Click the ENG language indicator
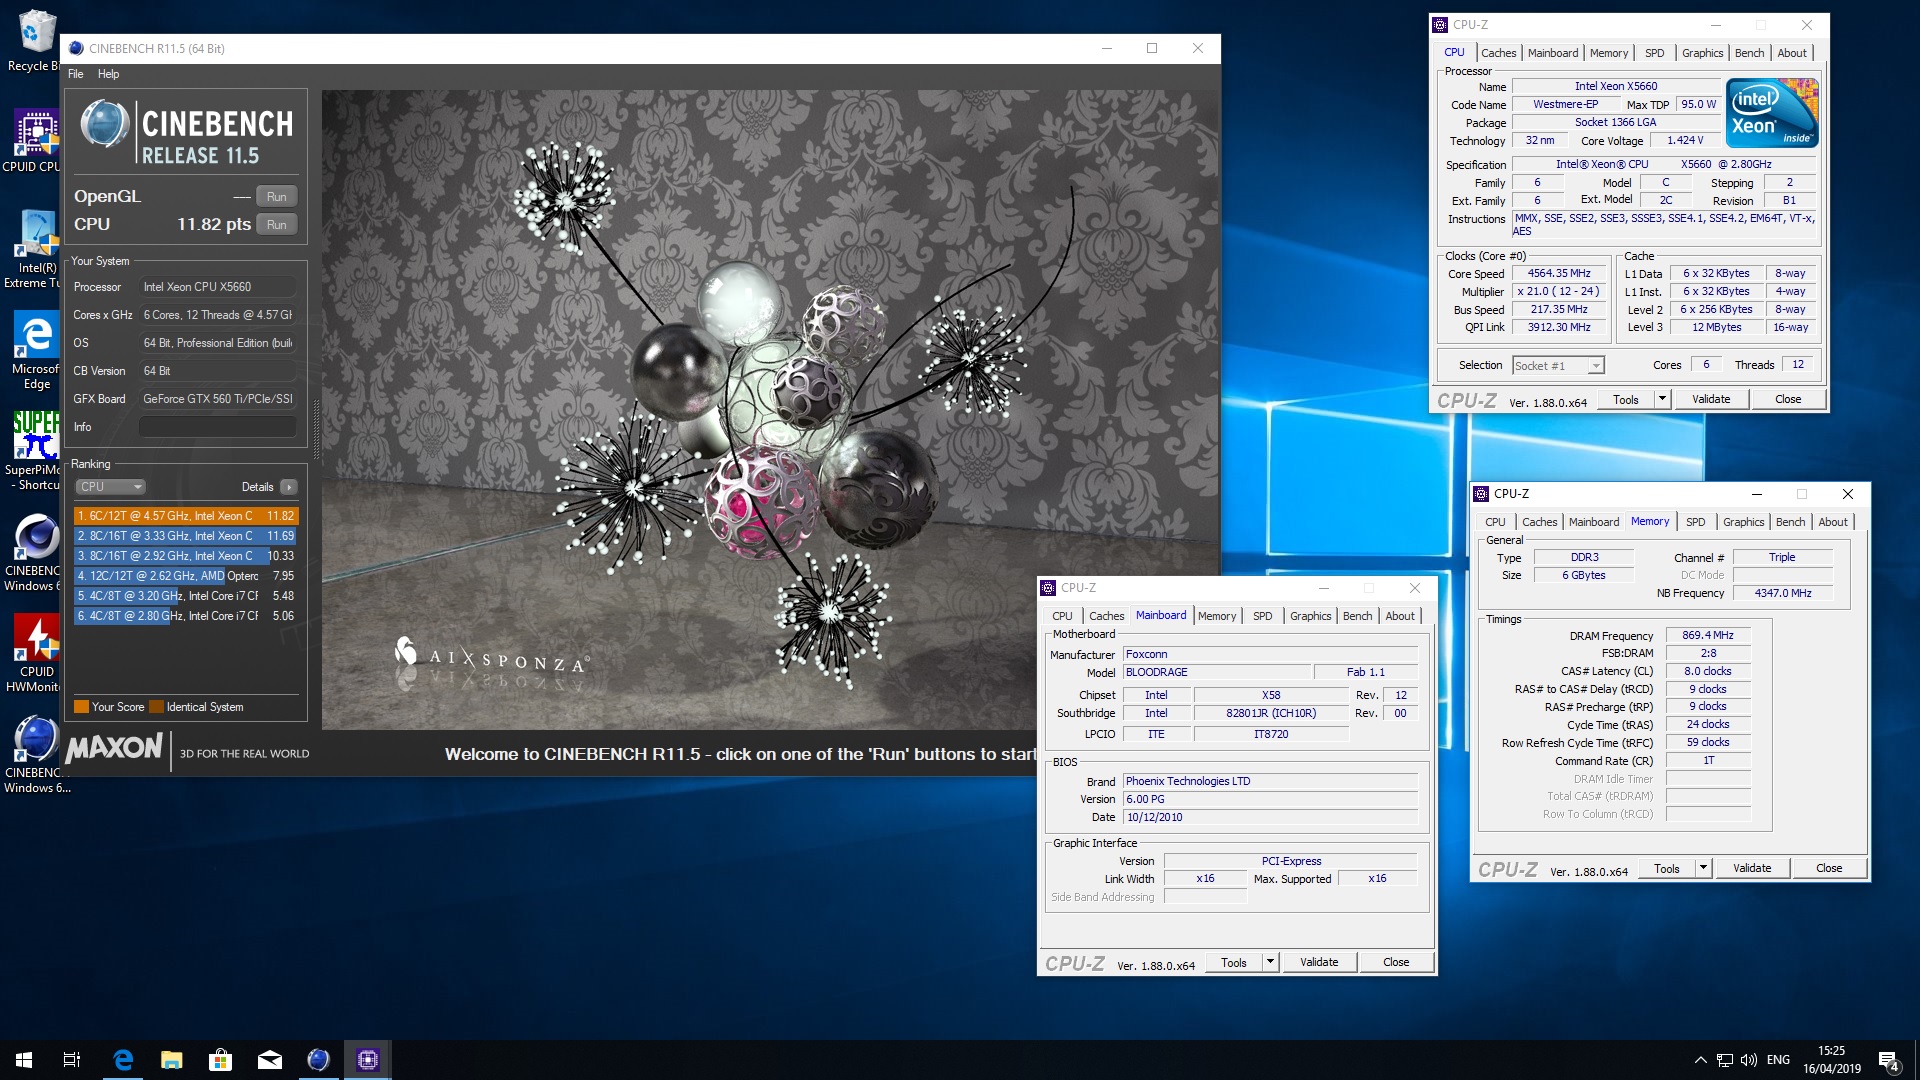Image resolution: width=1920 pixels, height=1080 pixels. coord(1778,1060)
